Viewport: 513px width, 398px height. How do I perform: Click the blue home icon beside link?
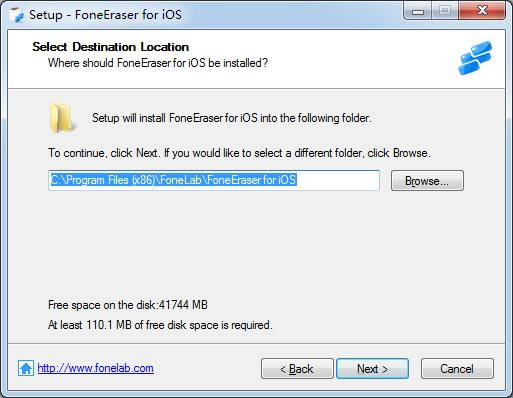pos(26,368)
